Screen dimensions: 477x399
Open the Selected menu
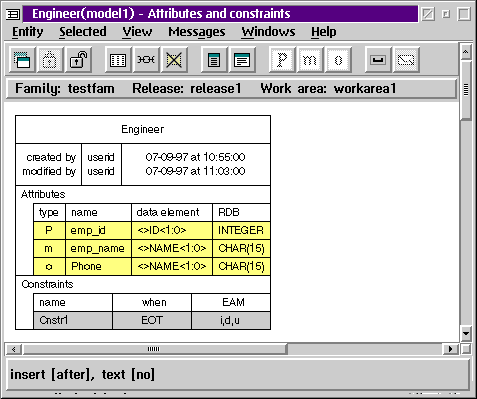83,32
